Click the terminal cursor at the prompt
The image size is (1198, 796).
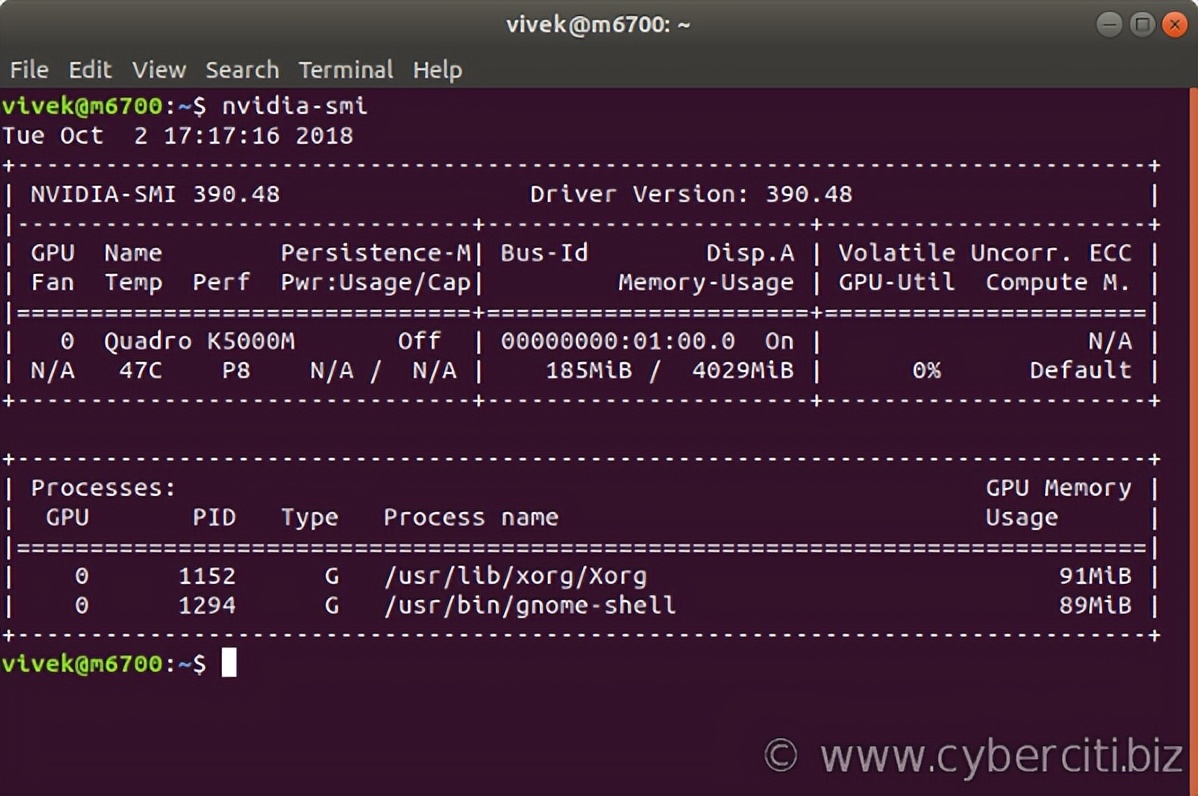coord(228,663)
